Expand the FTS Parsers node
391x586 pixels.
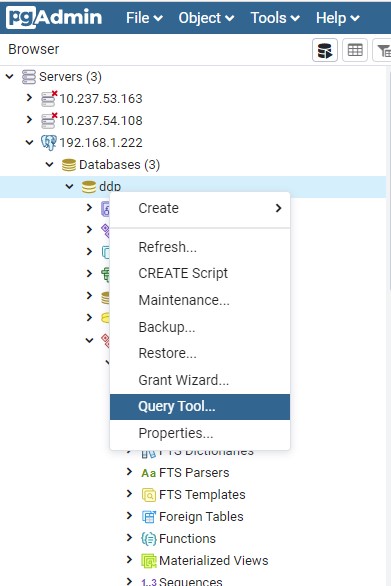[129, 472]
